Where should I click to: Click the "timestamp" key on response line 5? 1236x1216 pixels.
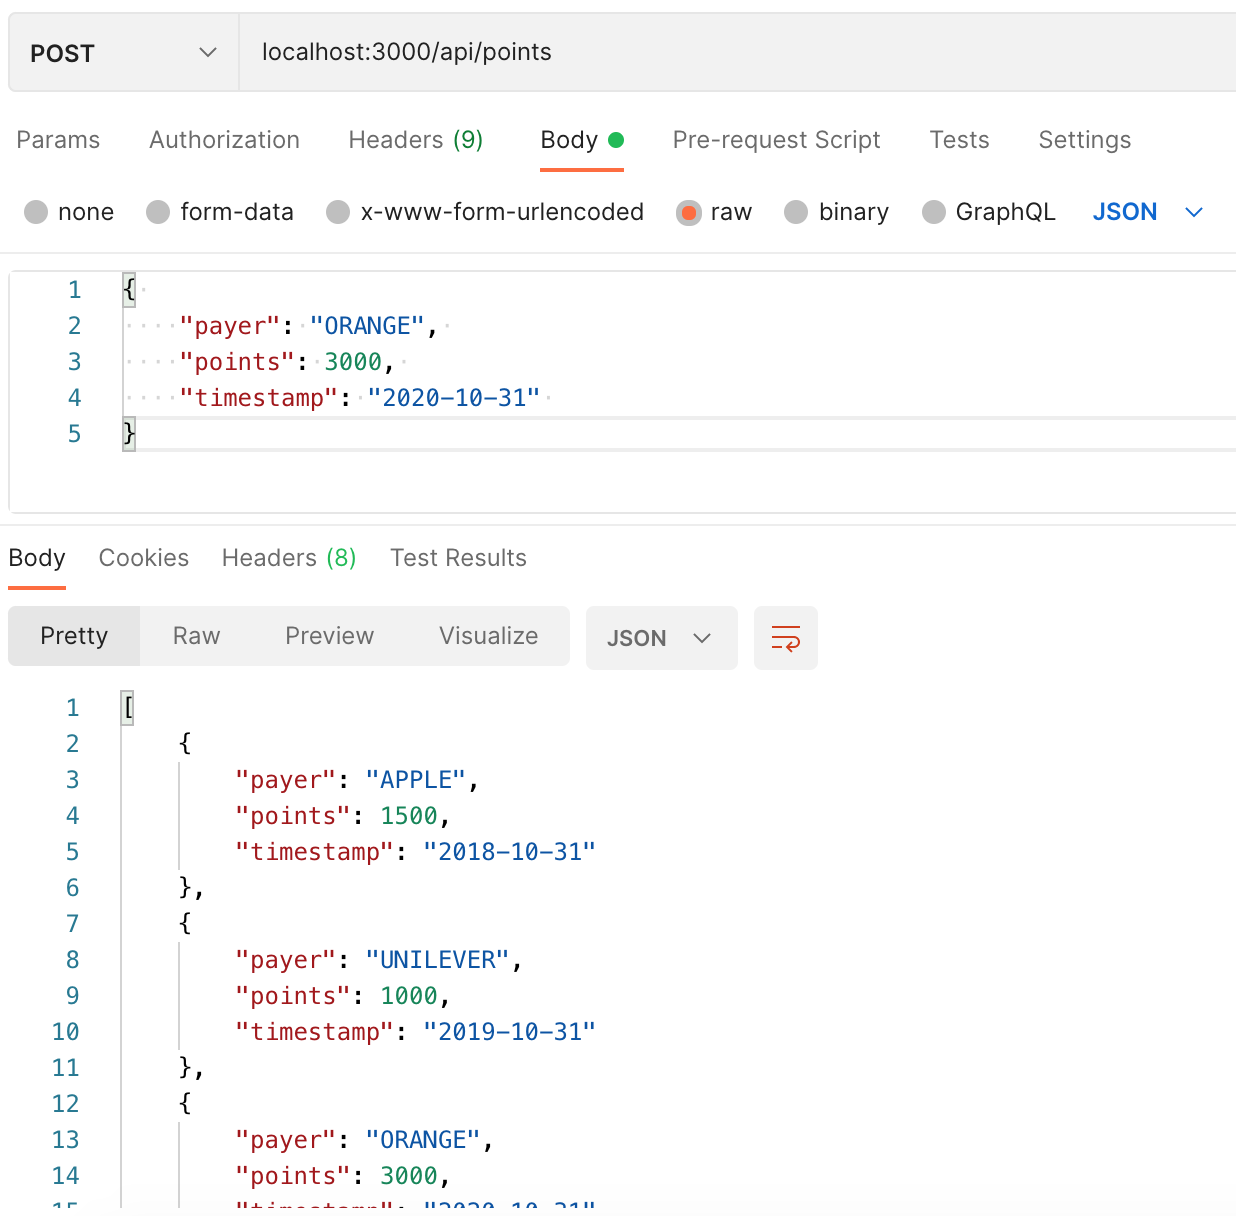click(315, 852)
